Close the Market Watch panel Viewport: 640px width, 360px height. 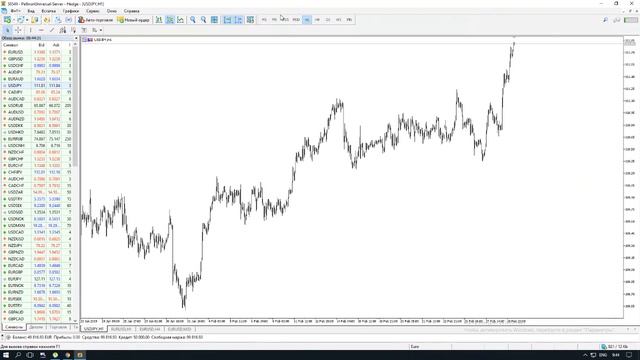[76, 38]
